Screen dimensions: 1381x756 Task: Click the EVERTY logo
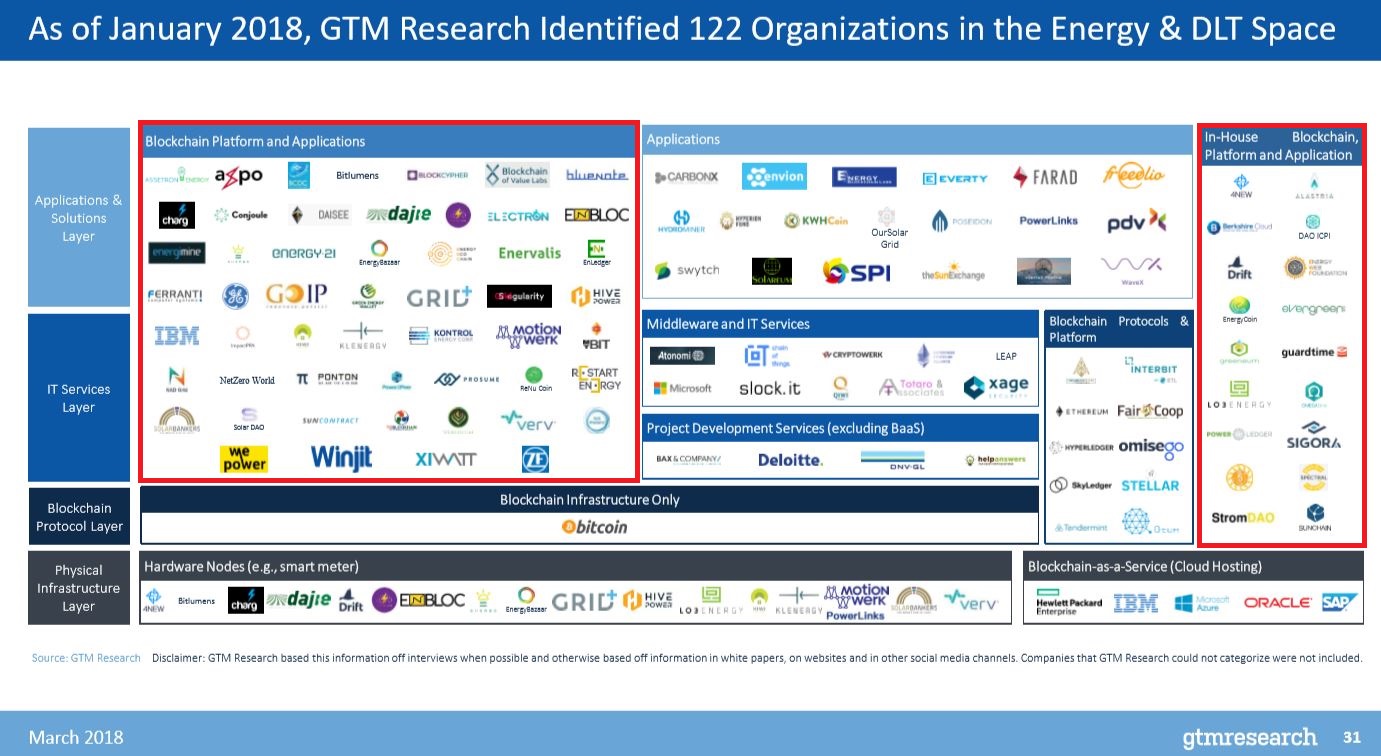[x=955, y=178]
